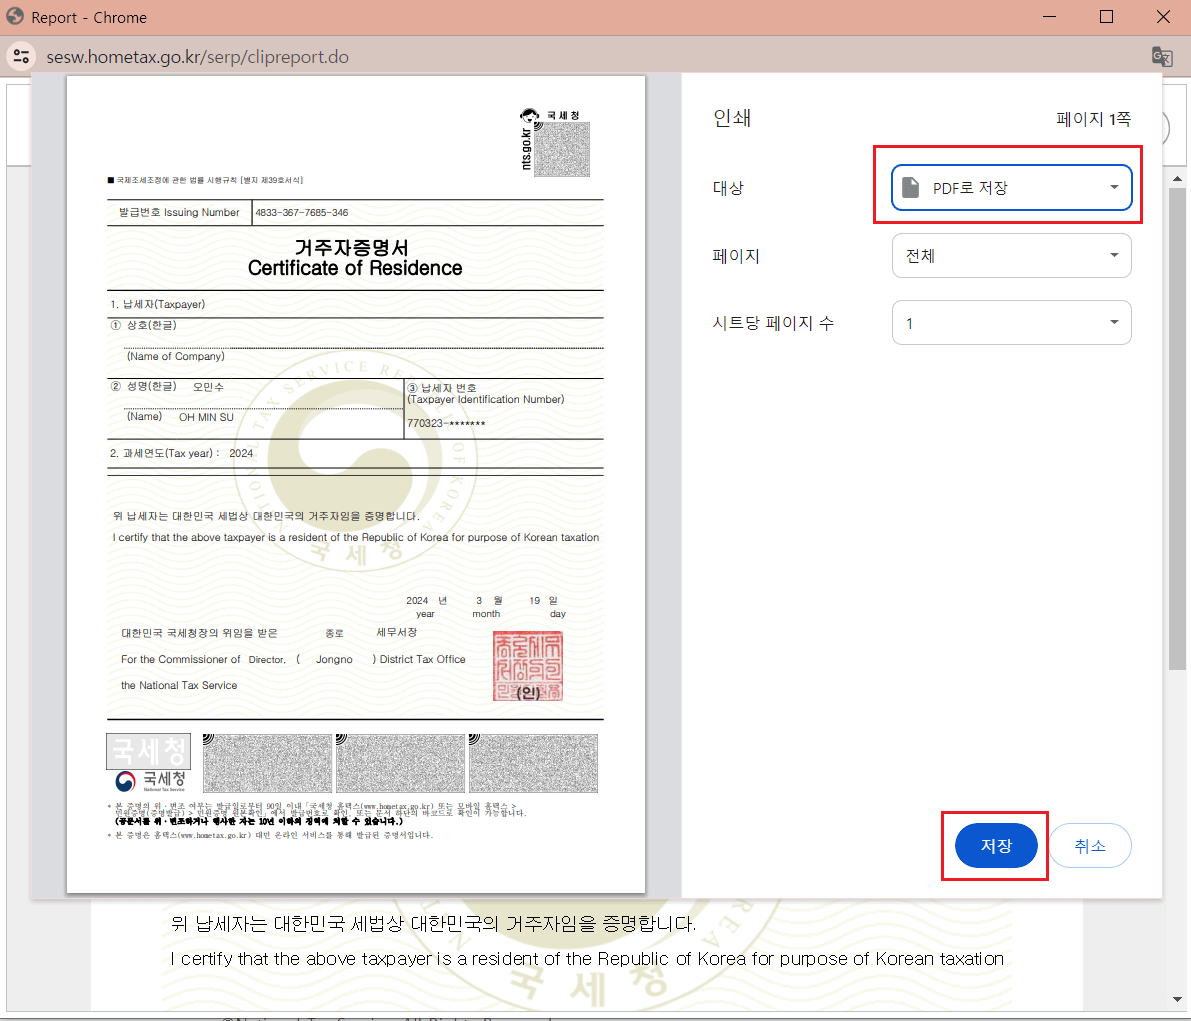
Task: Open site controls via the tune icon beside URL
Action: coord(21,57)
